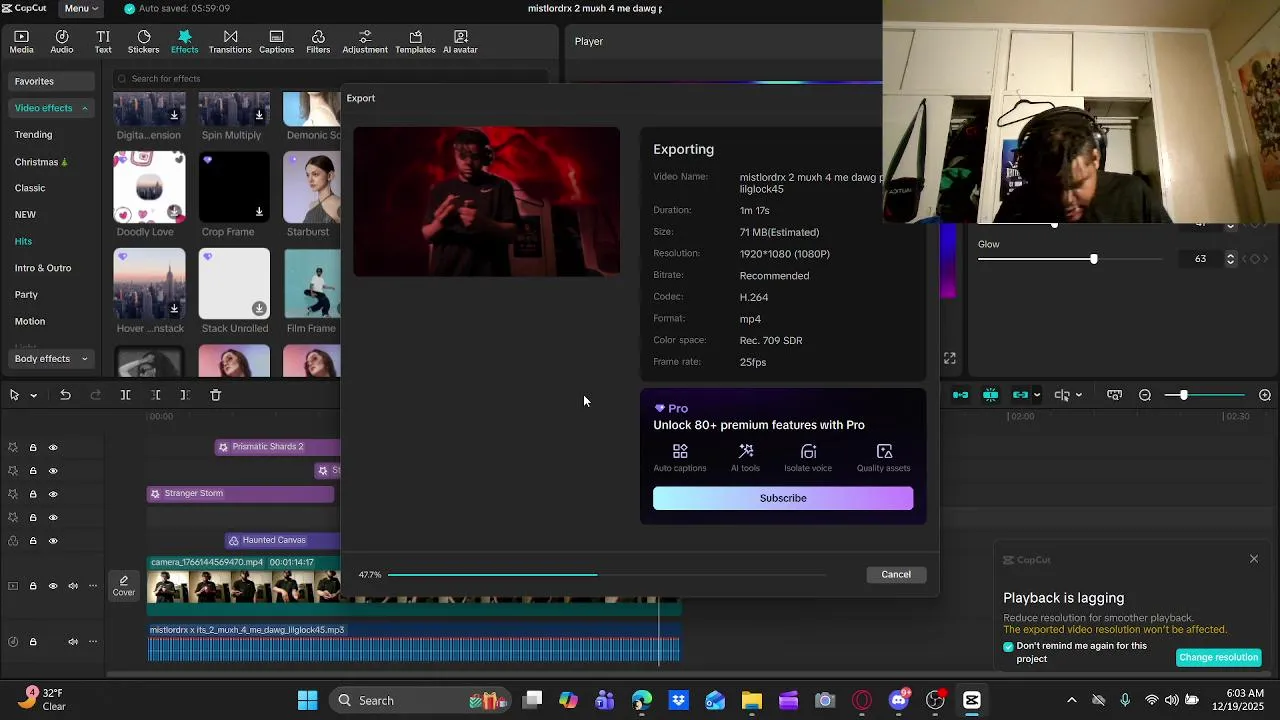
Task: Click the Search for effects field
Action: (x=330, y=79)
